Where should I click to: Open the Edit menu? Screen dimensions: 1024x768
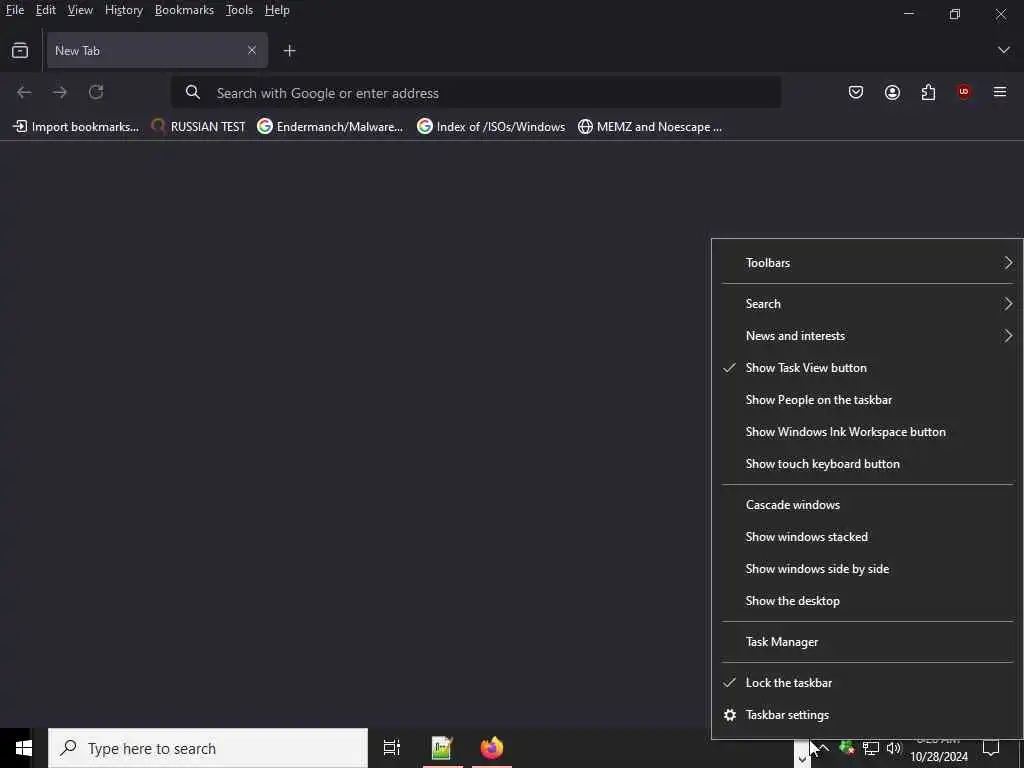pos(46,10)
